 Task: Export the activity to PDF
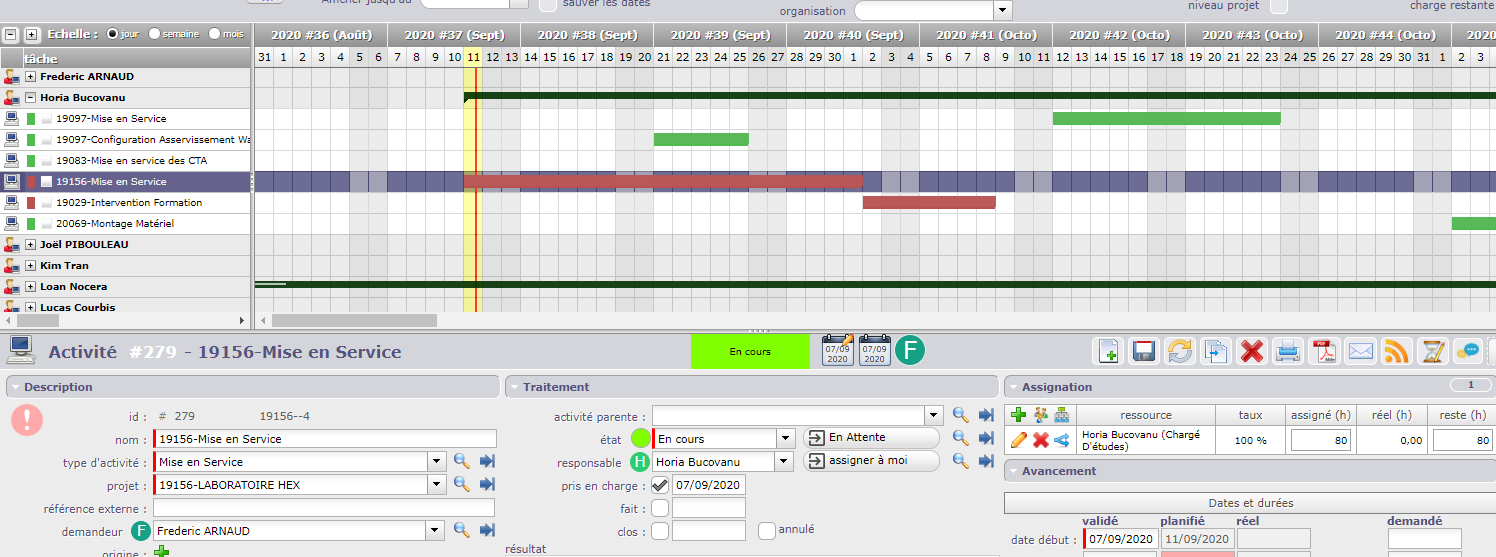coord(1324,351)
